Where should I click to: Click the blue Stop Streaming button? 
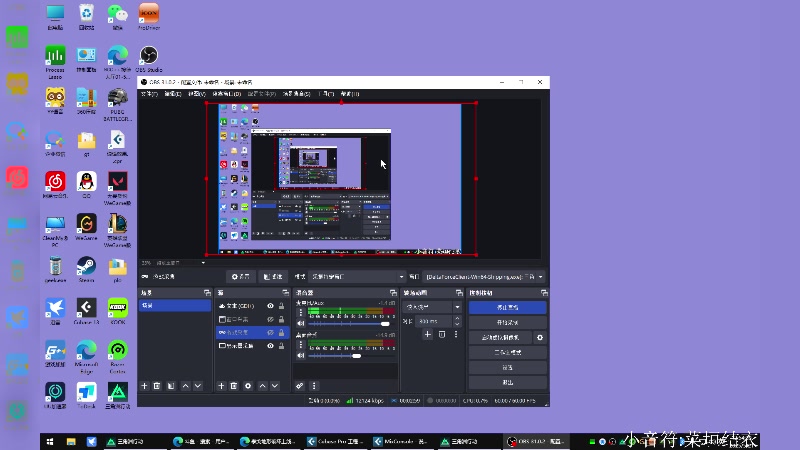(508, 308)
